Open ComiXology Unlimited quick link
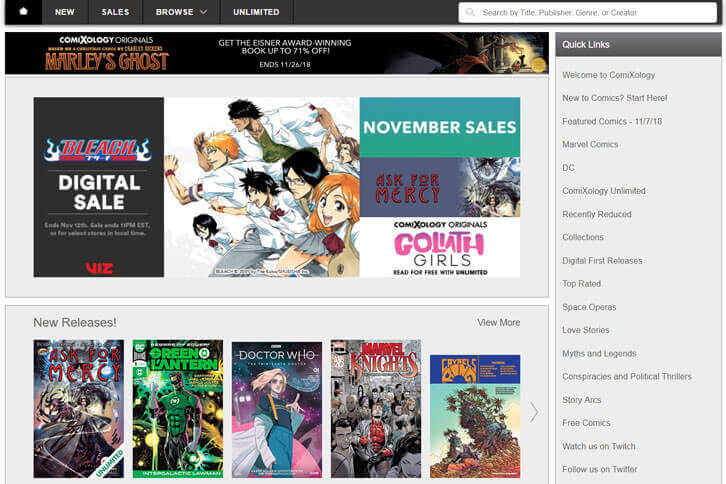726x484 pixels. (604, 191)
